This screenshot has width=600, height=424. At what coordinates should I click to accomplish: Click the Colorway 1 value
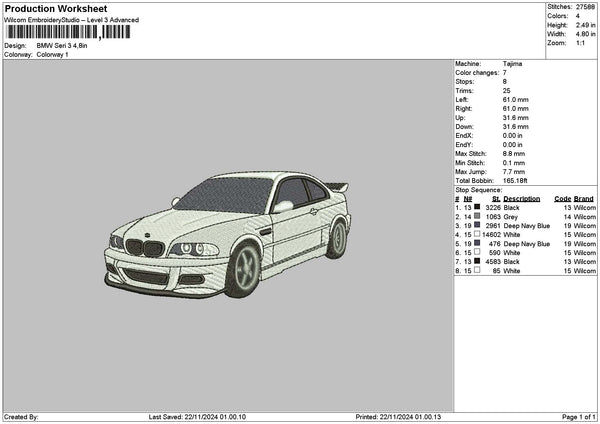[x=52, y=55]
